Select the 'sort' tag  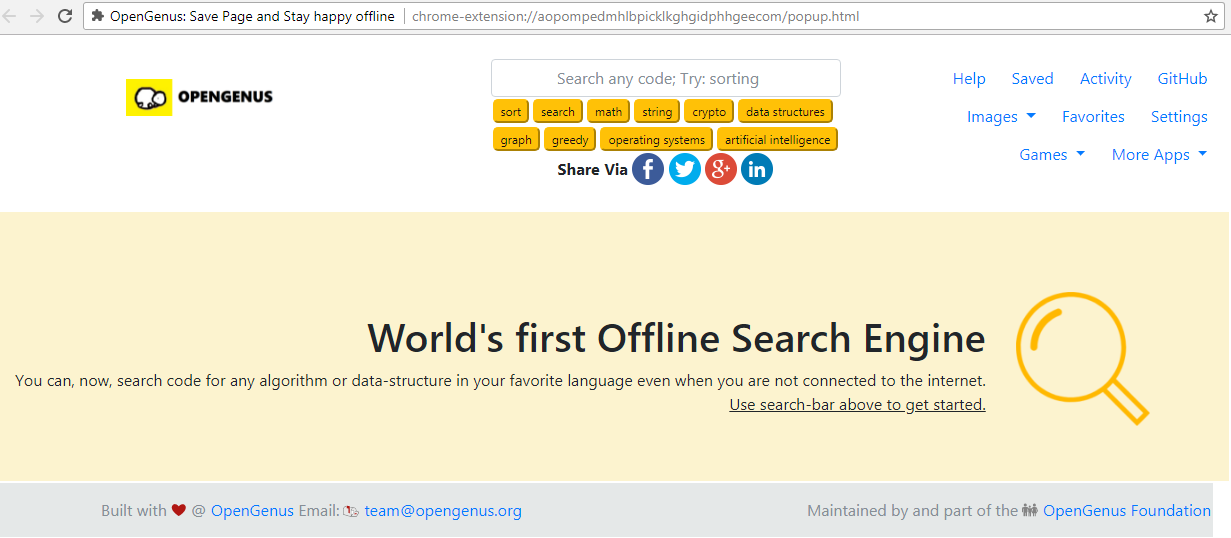pyautogui.click(x=511, y=112)
